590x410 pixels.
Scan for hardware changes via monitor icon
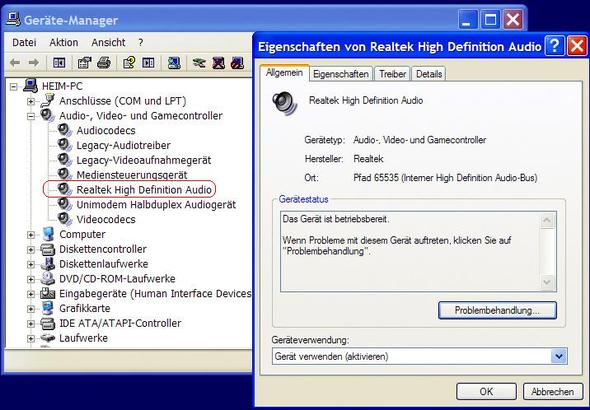click(x=174, y=63)
